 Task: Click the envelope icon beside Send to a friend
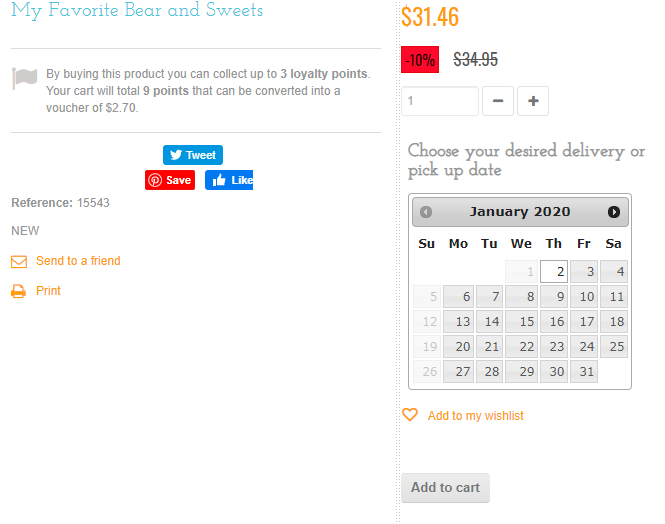click(x=19, y=261)
